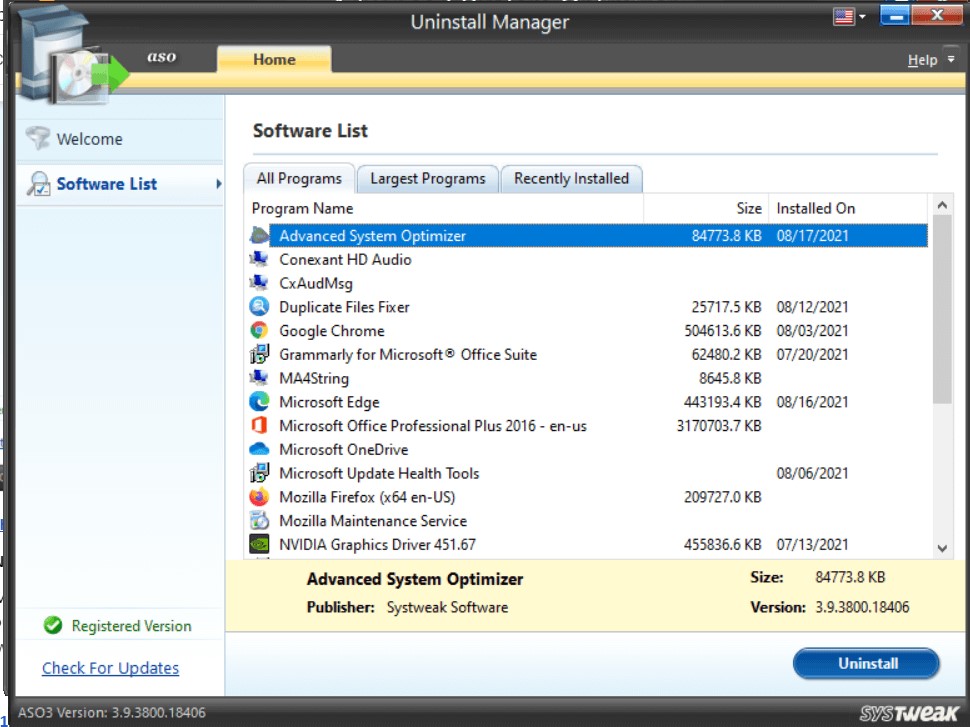Open the Check For Updates link
Screen dimensions: 970x727
tap(110, 668)
